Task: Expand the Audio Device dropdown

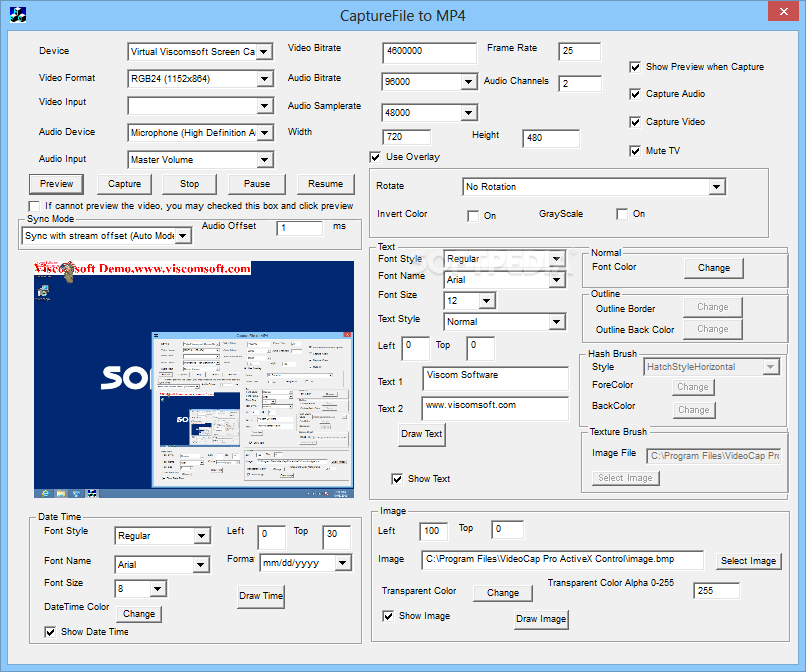Action: [264, 133]
